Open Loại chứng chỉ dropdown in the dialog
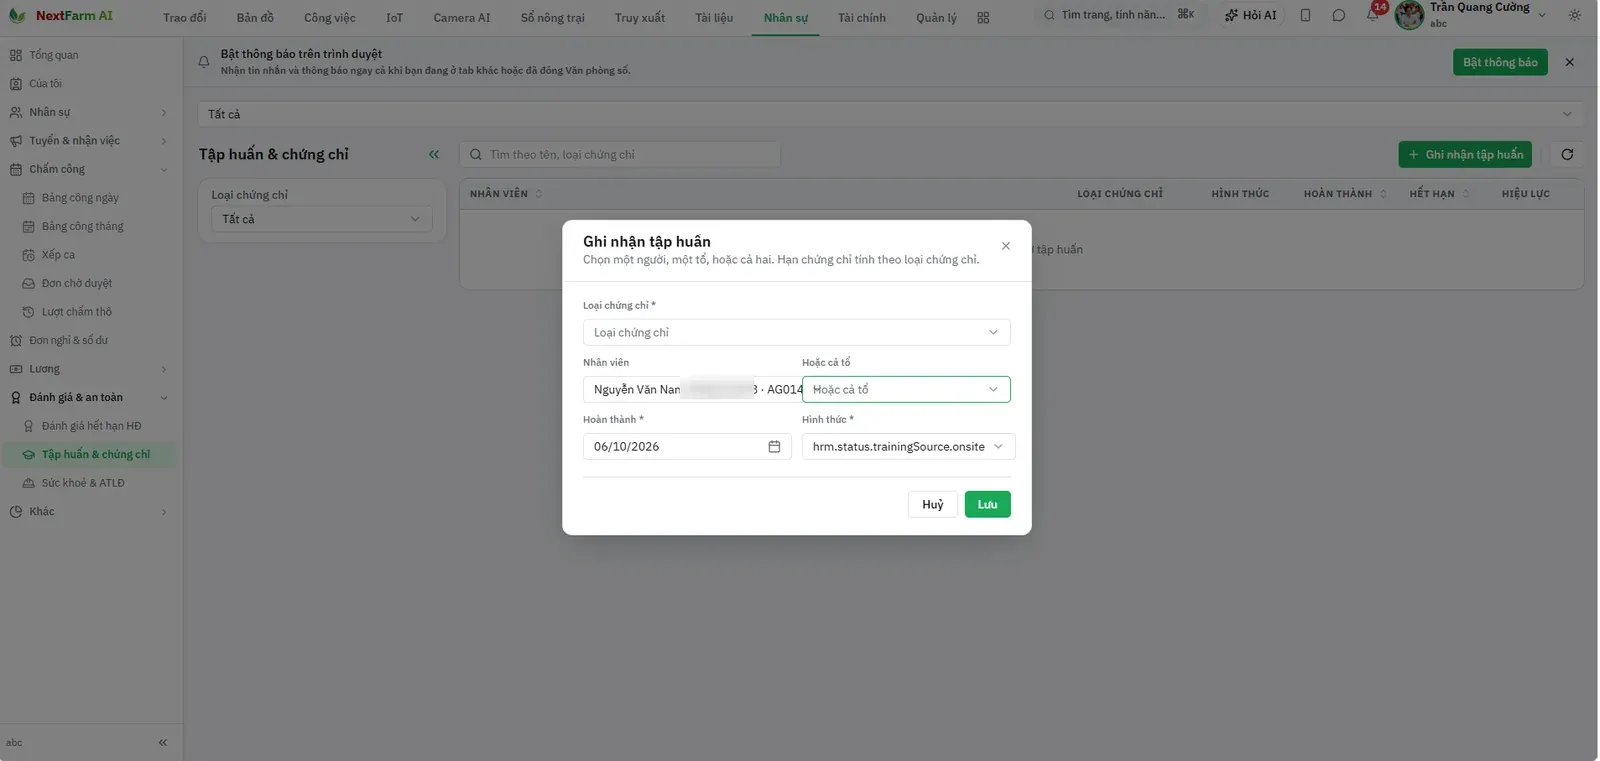Screen dimensions: 1600x761 [796, 332]
